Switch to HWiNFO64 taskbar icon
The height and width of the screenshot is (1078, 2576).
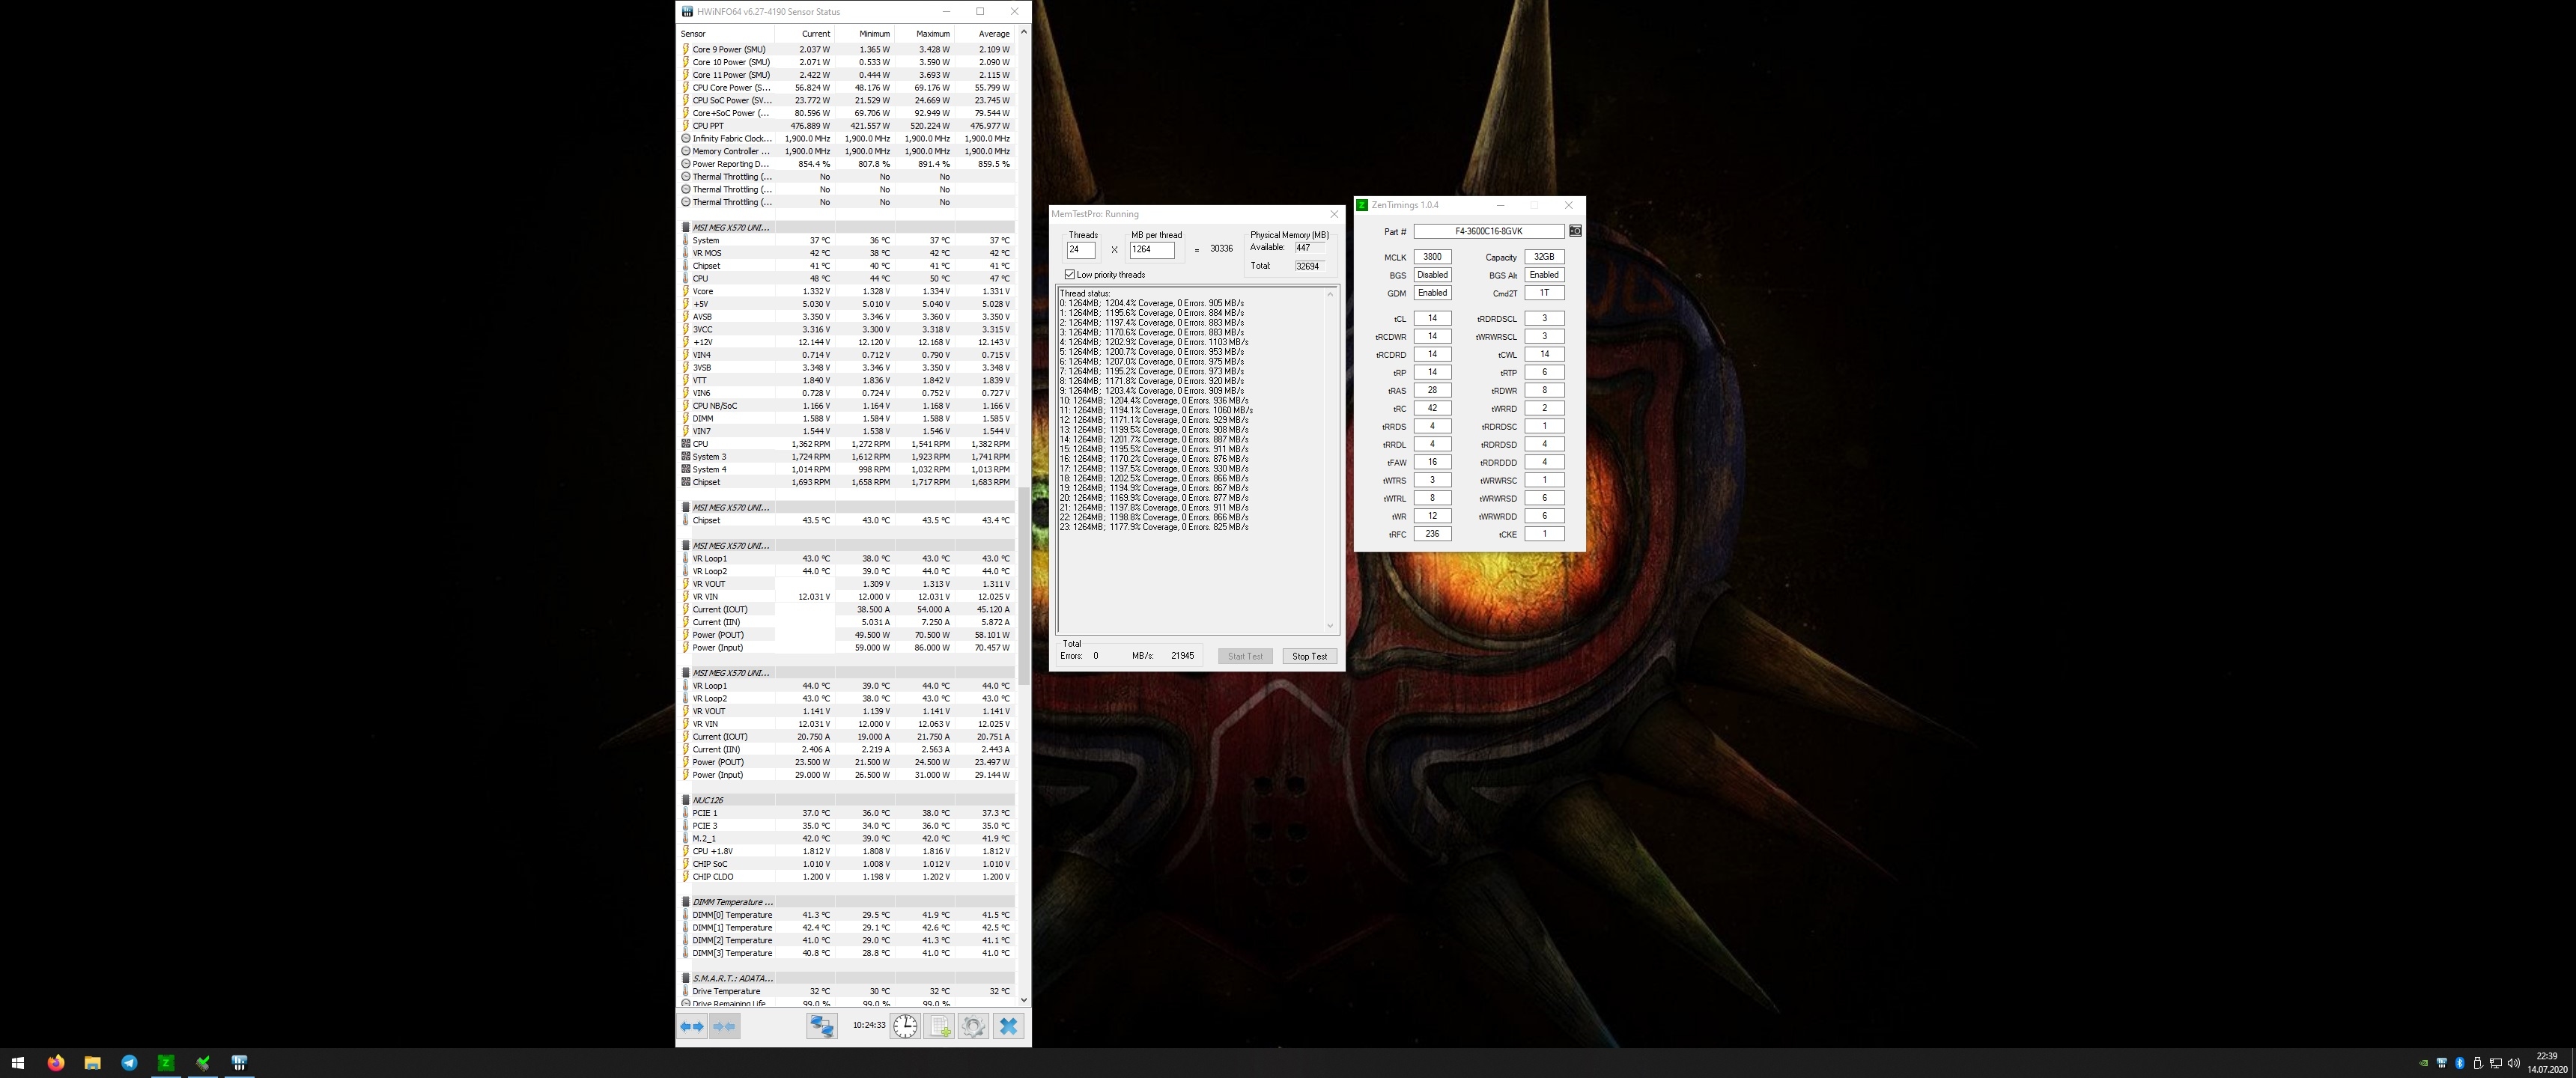[239, 1063]
